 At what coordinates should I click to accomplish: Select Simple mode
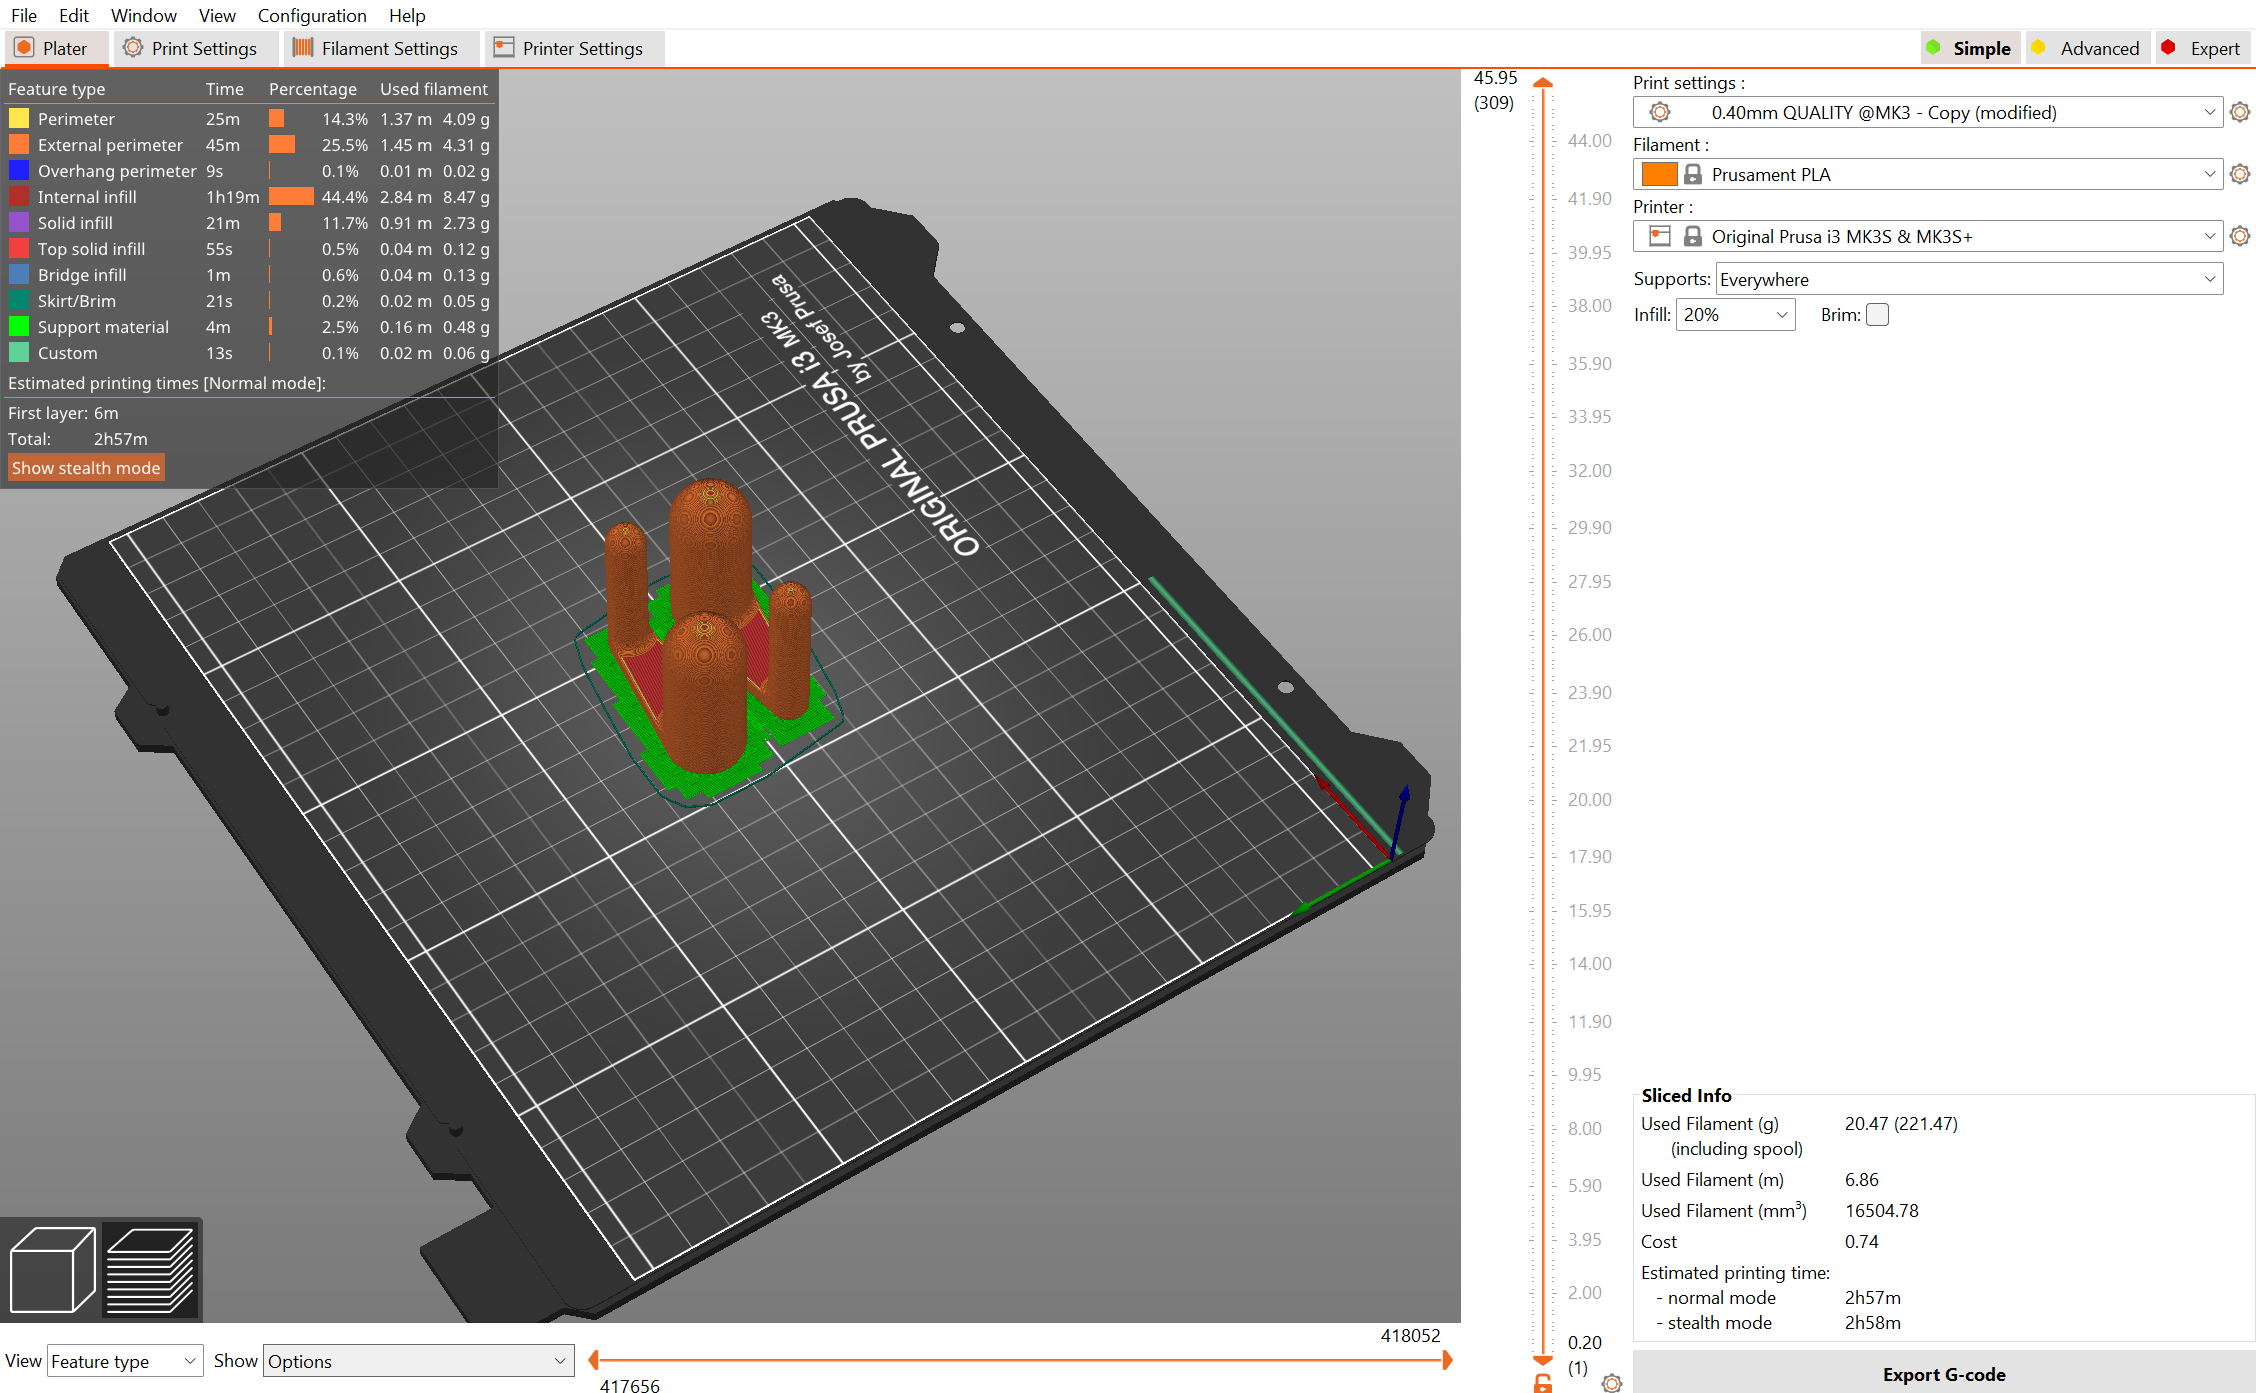(x=1970, y=48)
